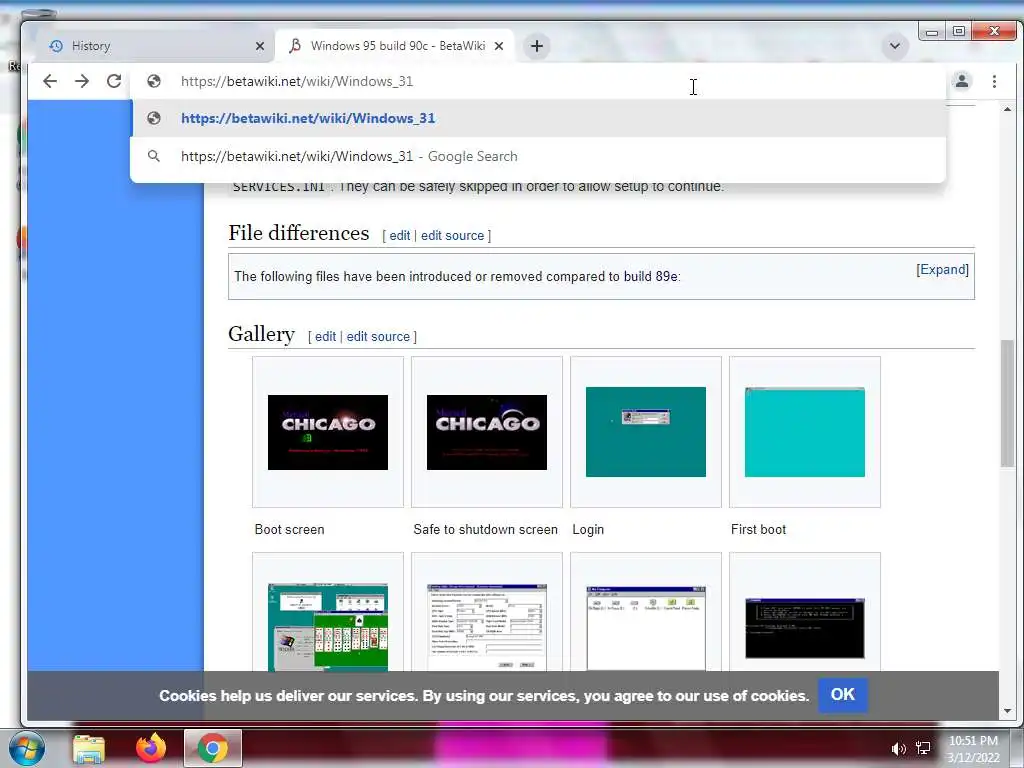
Task: Click the scrollbar down arrow
Action: [x=1007, y=711]
